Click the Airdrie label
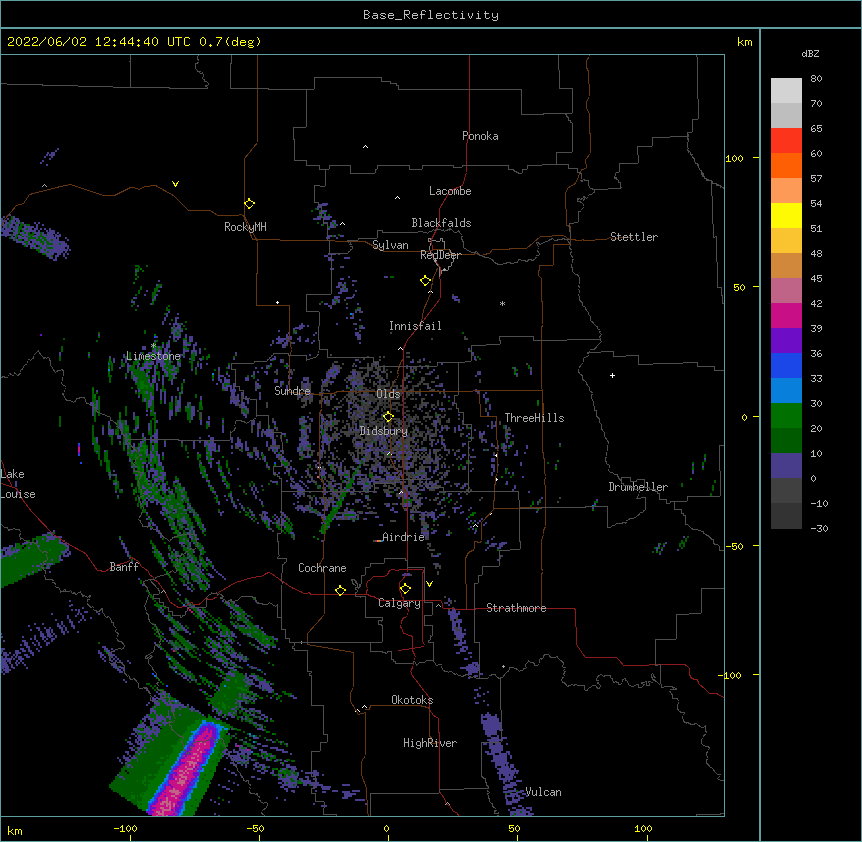862x842 pixels. point(403,537)
